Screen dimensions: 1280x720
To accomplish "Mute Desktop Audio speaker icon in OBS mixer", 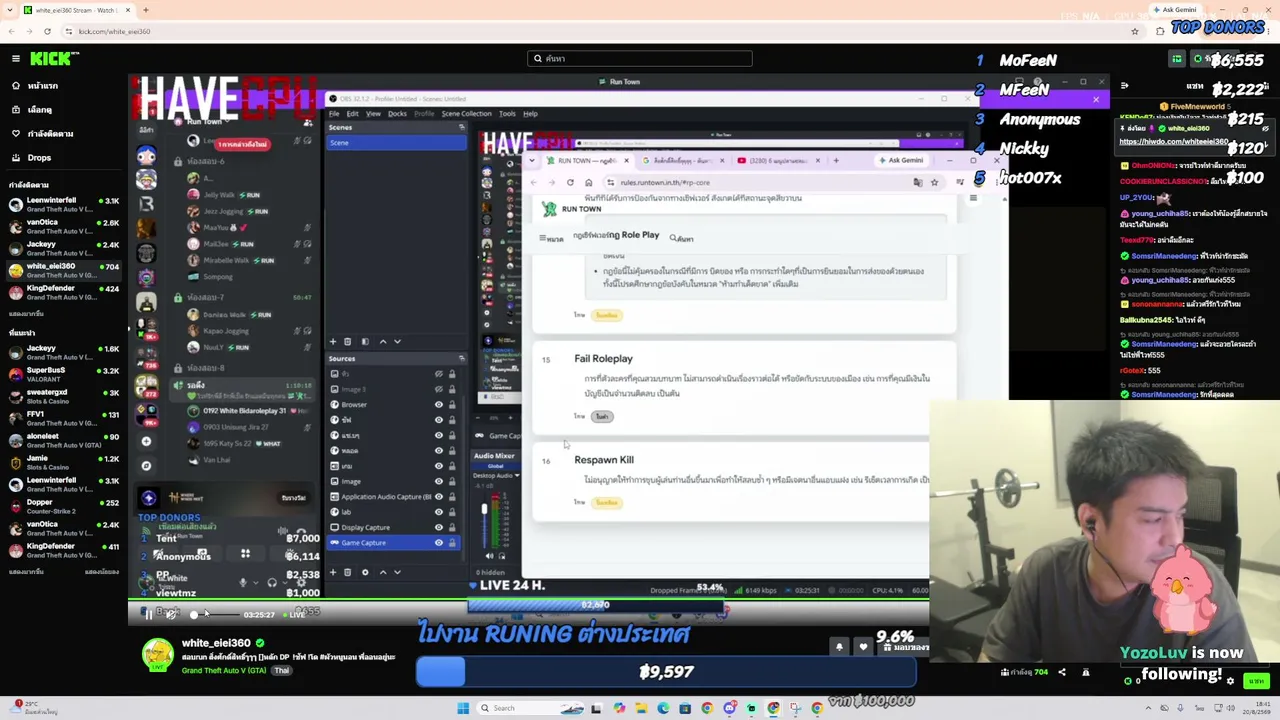I will (489, 556).
